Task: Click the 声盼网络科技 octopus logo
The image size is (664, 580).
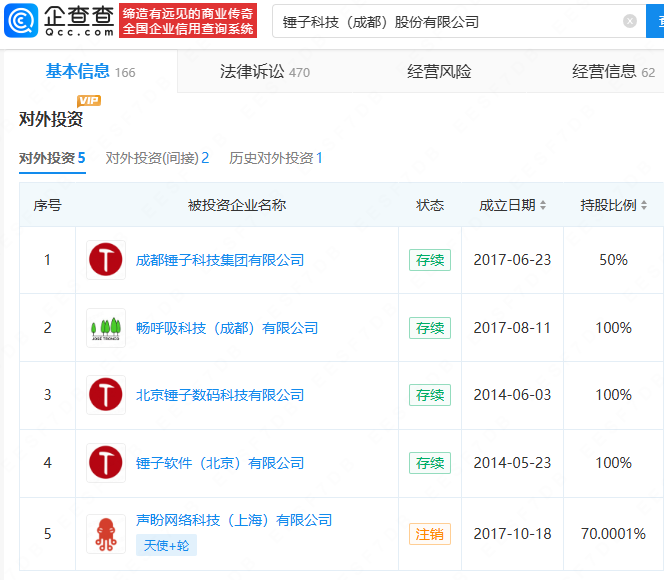Action: [x=106, y=533]
